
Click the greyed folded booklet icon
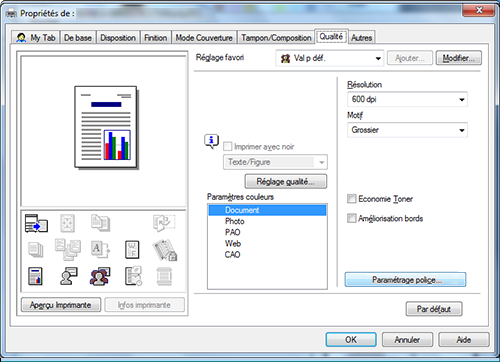coord(164,223)
